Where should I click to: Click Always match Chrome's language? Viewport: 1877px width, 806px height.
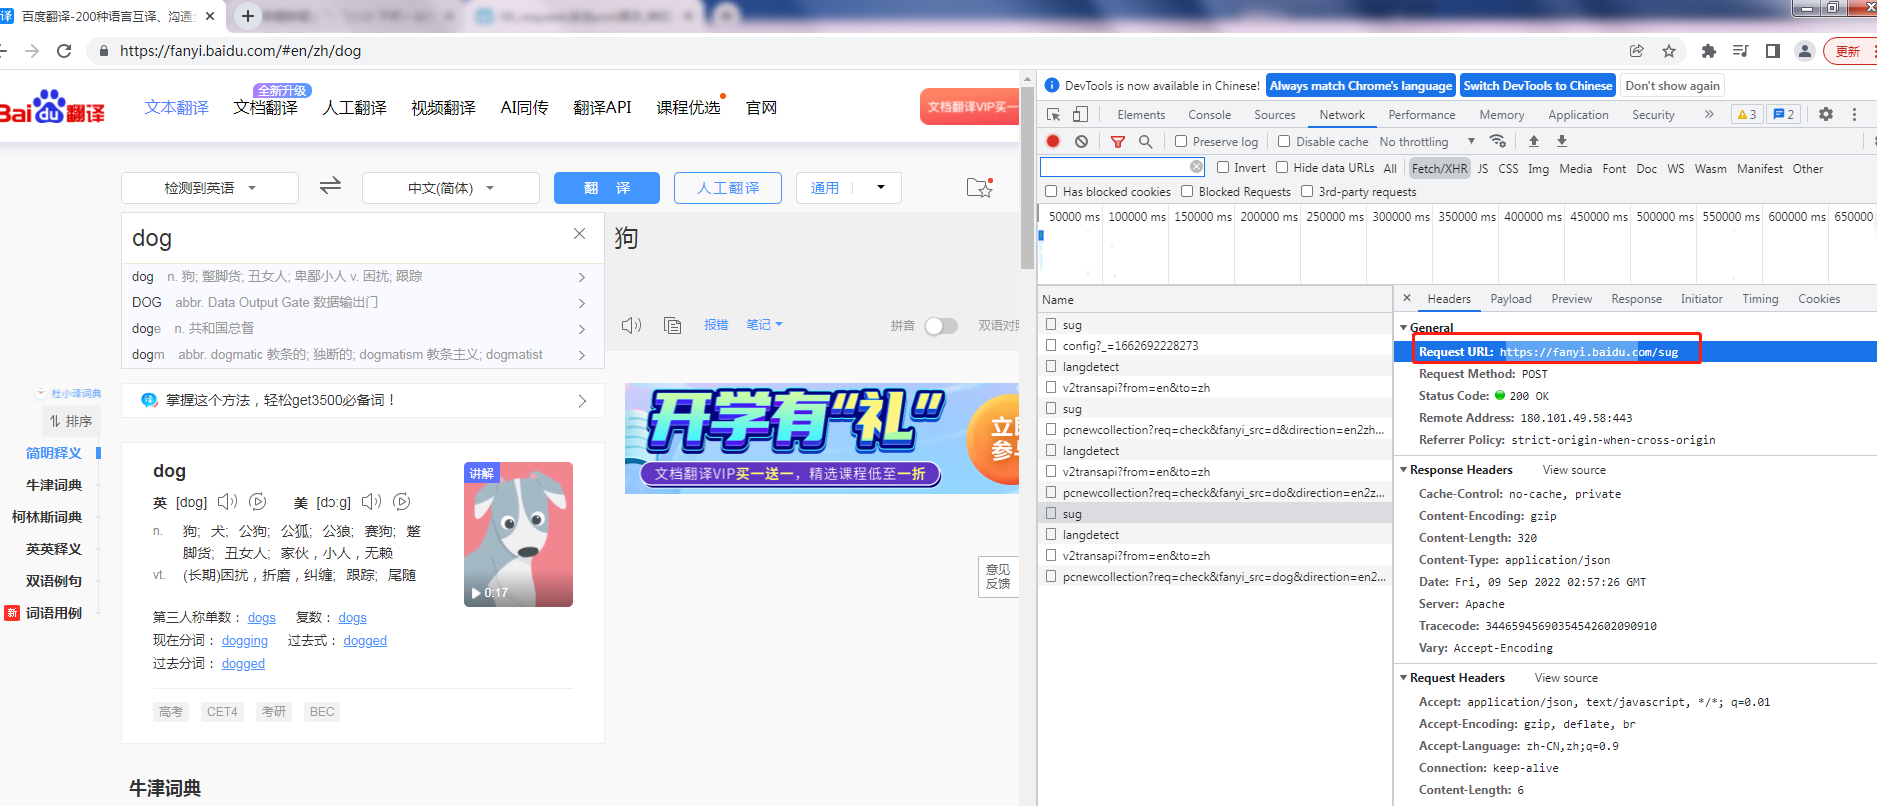click(1360, 86)
